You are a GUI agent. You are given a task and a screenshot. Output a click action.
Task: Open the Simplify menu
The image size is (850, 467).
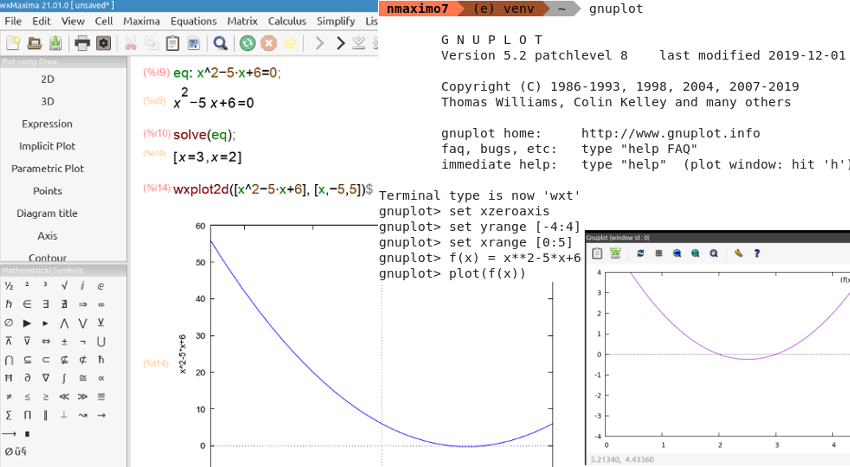tap(336, 21)
